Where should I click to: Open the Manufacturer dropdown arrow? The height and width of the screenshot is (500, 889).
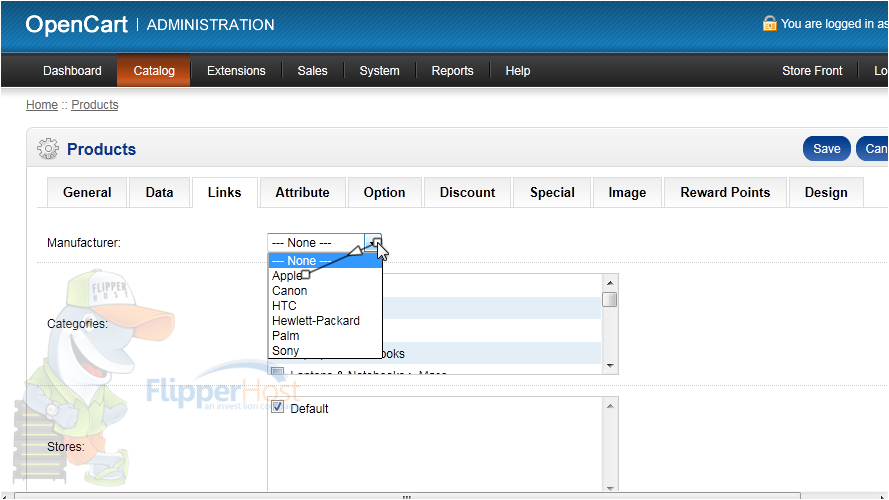click(373, 243)
